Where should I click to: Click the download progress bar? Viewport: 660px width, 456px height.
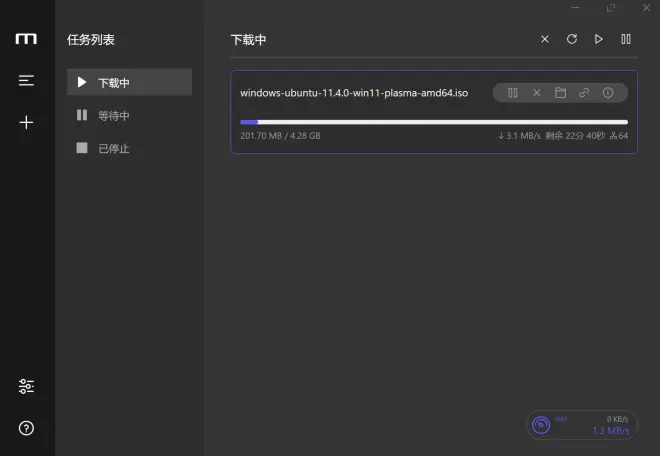434,122
